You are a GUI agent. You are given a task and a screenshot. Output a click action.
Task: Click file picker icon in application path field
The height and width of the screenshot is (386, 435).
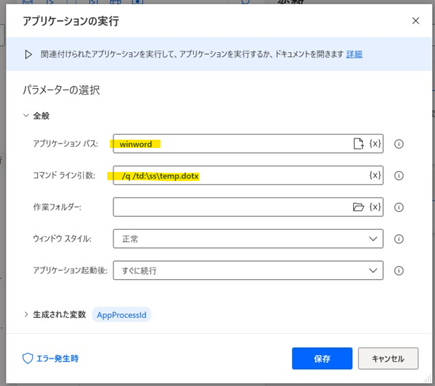click(x=358, y=144)
